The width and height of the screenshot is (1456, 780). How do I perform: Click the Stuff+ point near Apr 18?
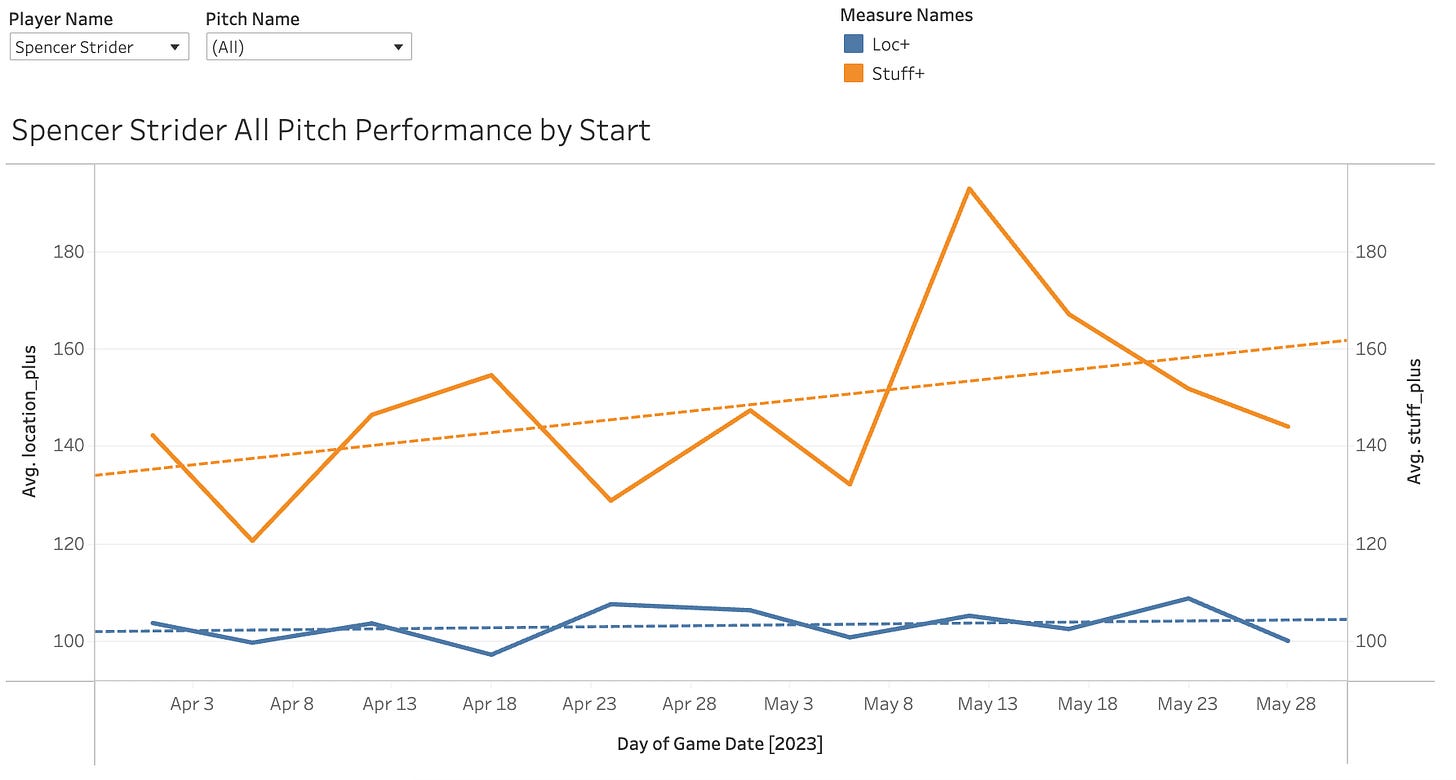point(491,375)
